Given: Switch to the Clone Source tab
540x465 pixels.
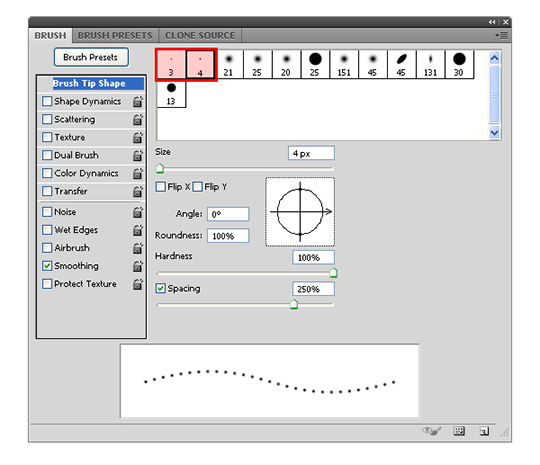Looking at the screenshot, I should point(200,35).
